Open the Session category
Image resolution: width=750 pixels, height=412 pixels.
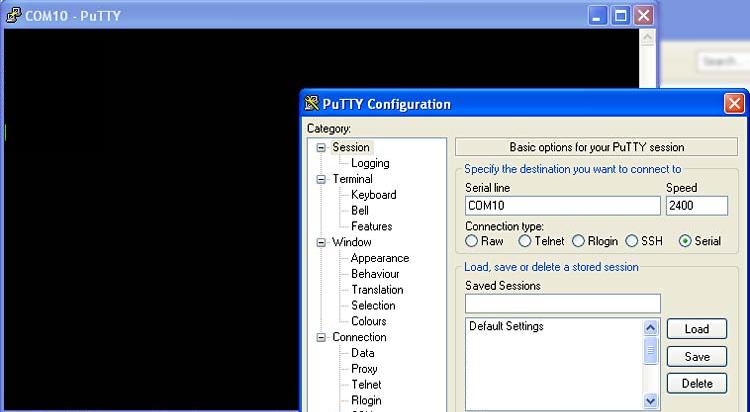coord(351,147)
